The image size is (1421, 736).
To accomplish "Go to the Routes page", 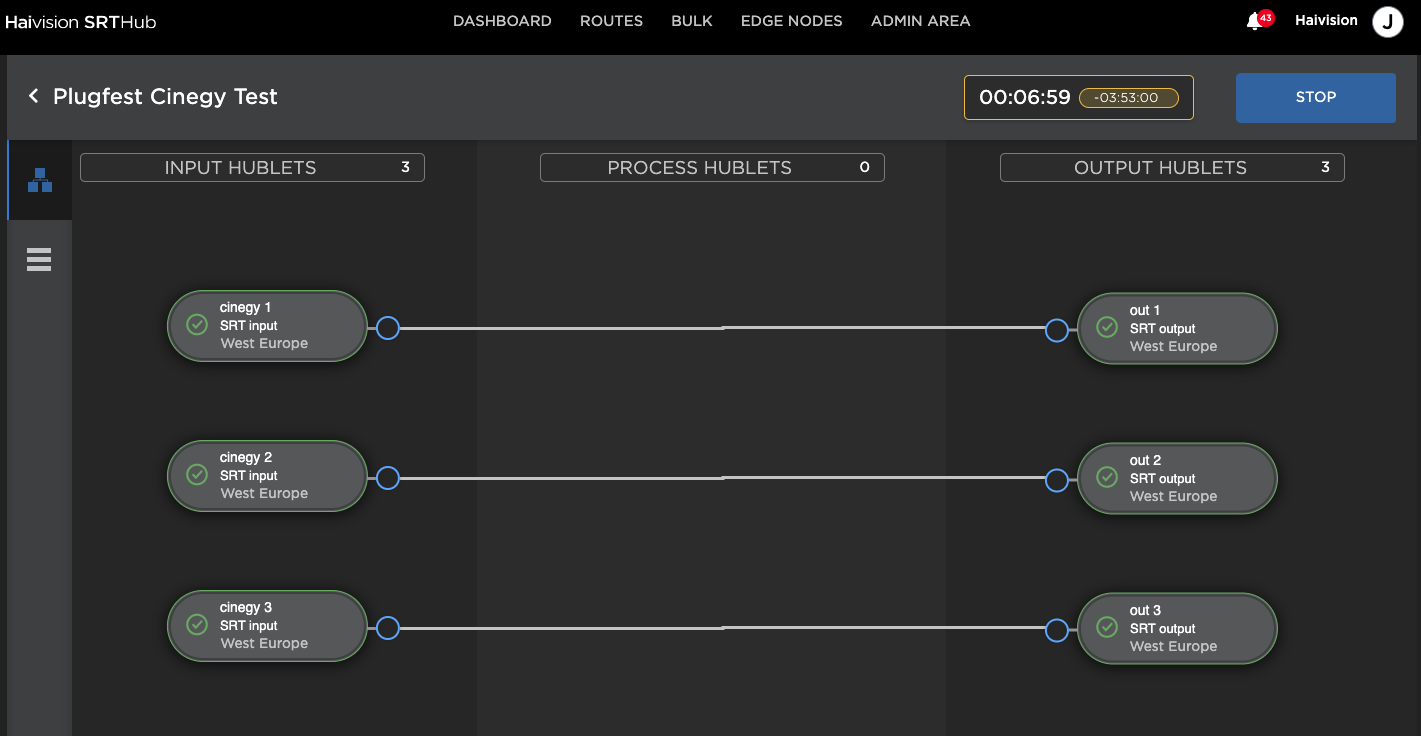I will coord(611,21).
